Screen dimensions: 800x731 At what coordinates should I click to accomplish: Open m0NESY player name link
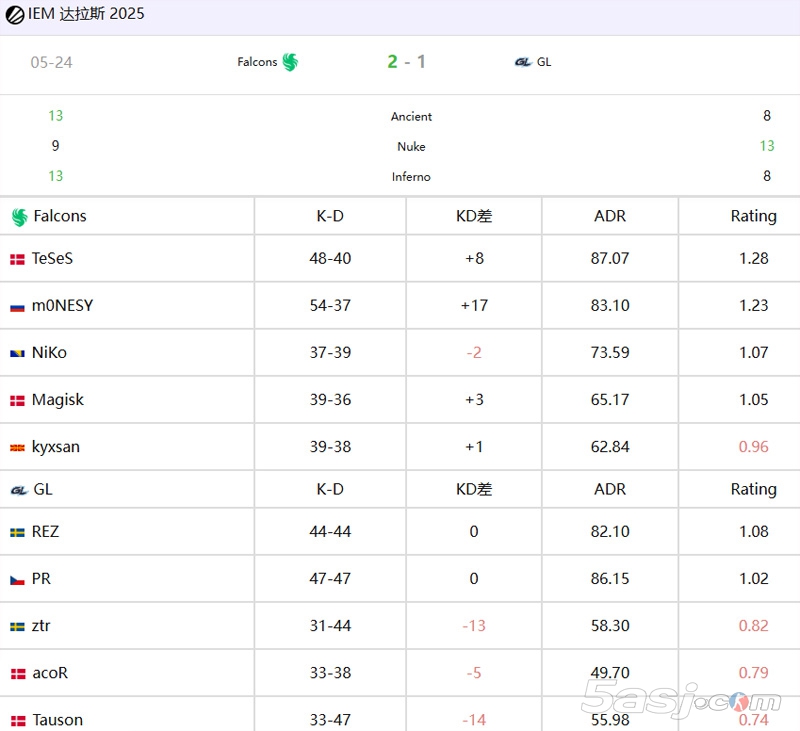[x=62, y=305]
